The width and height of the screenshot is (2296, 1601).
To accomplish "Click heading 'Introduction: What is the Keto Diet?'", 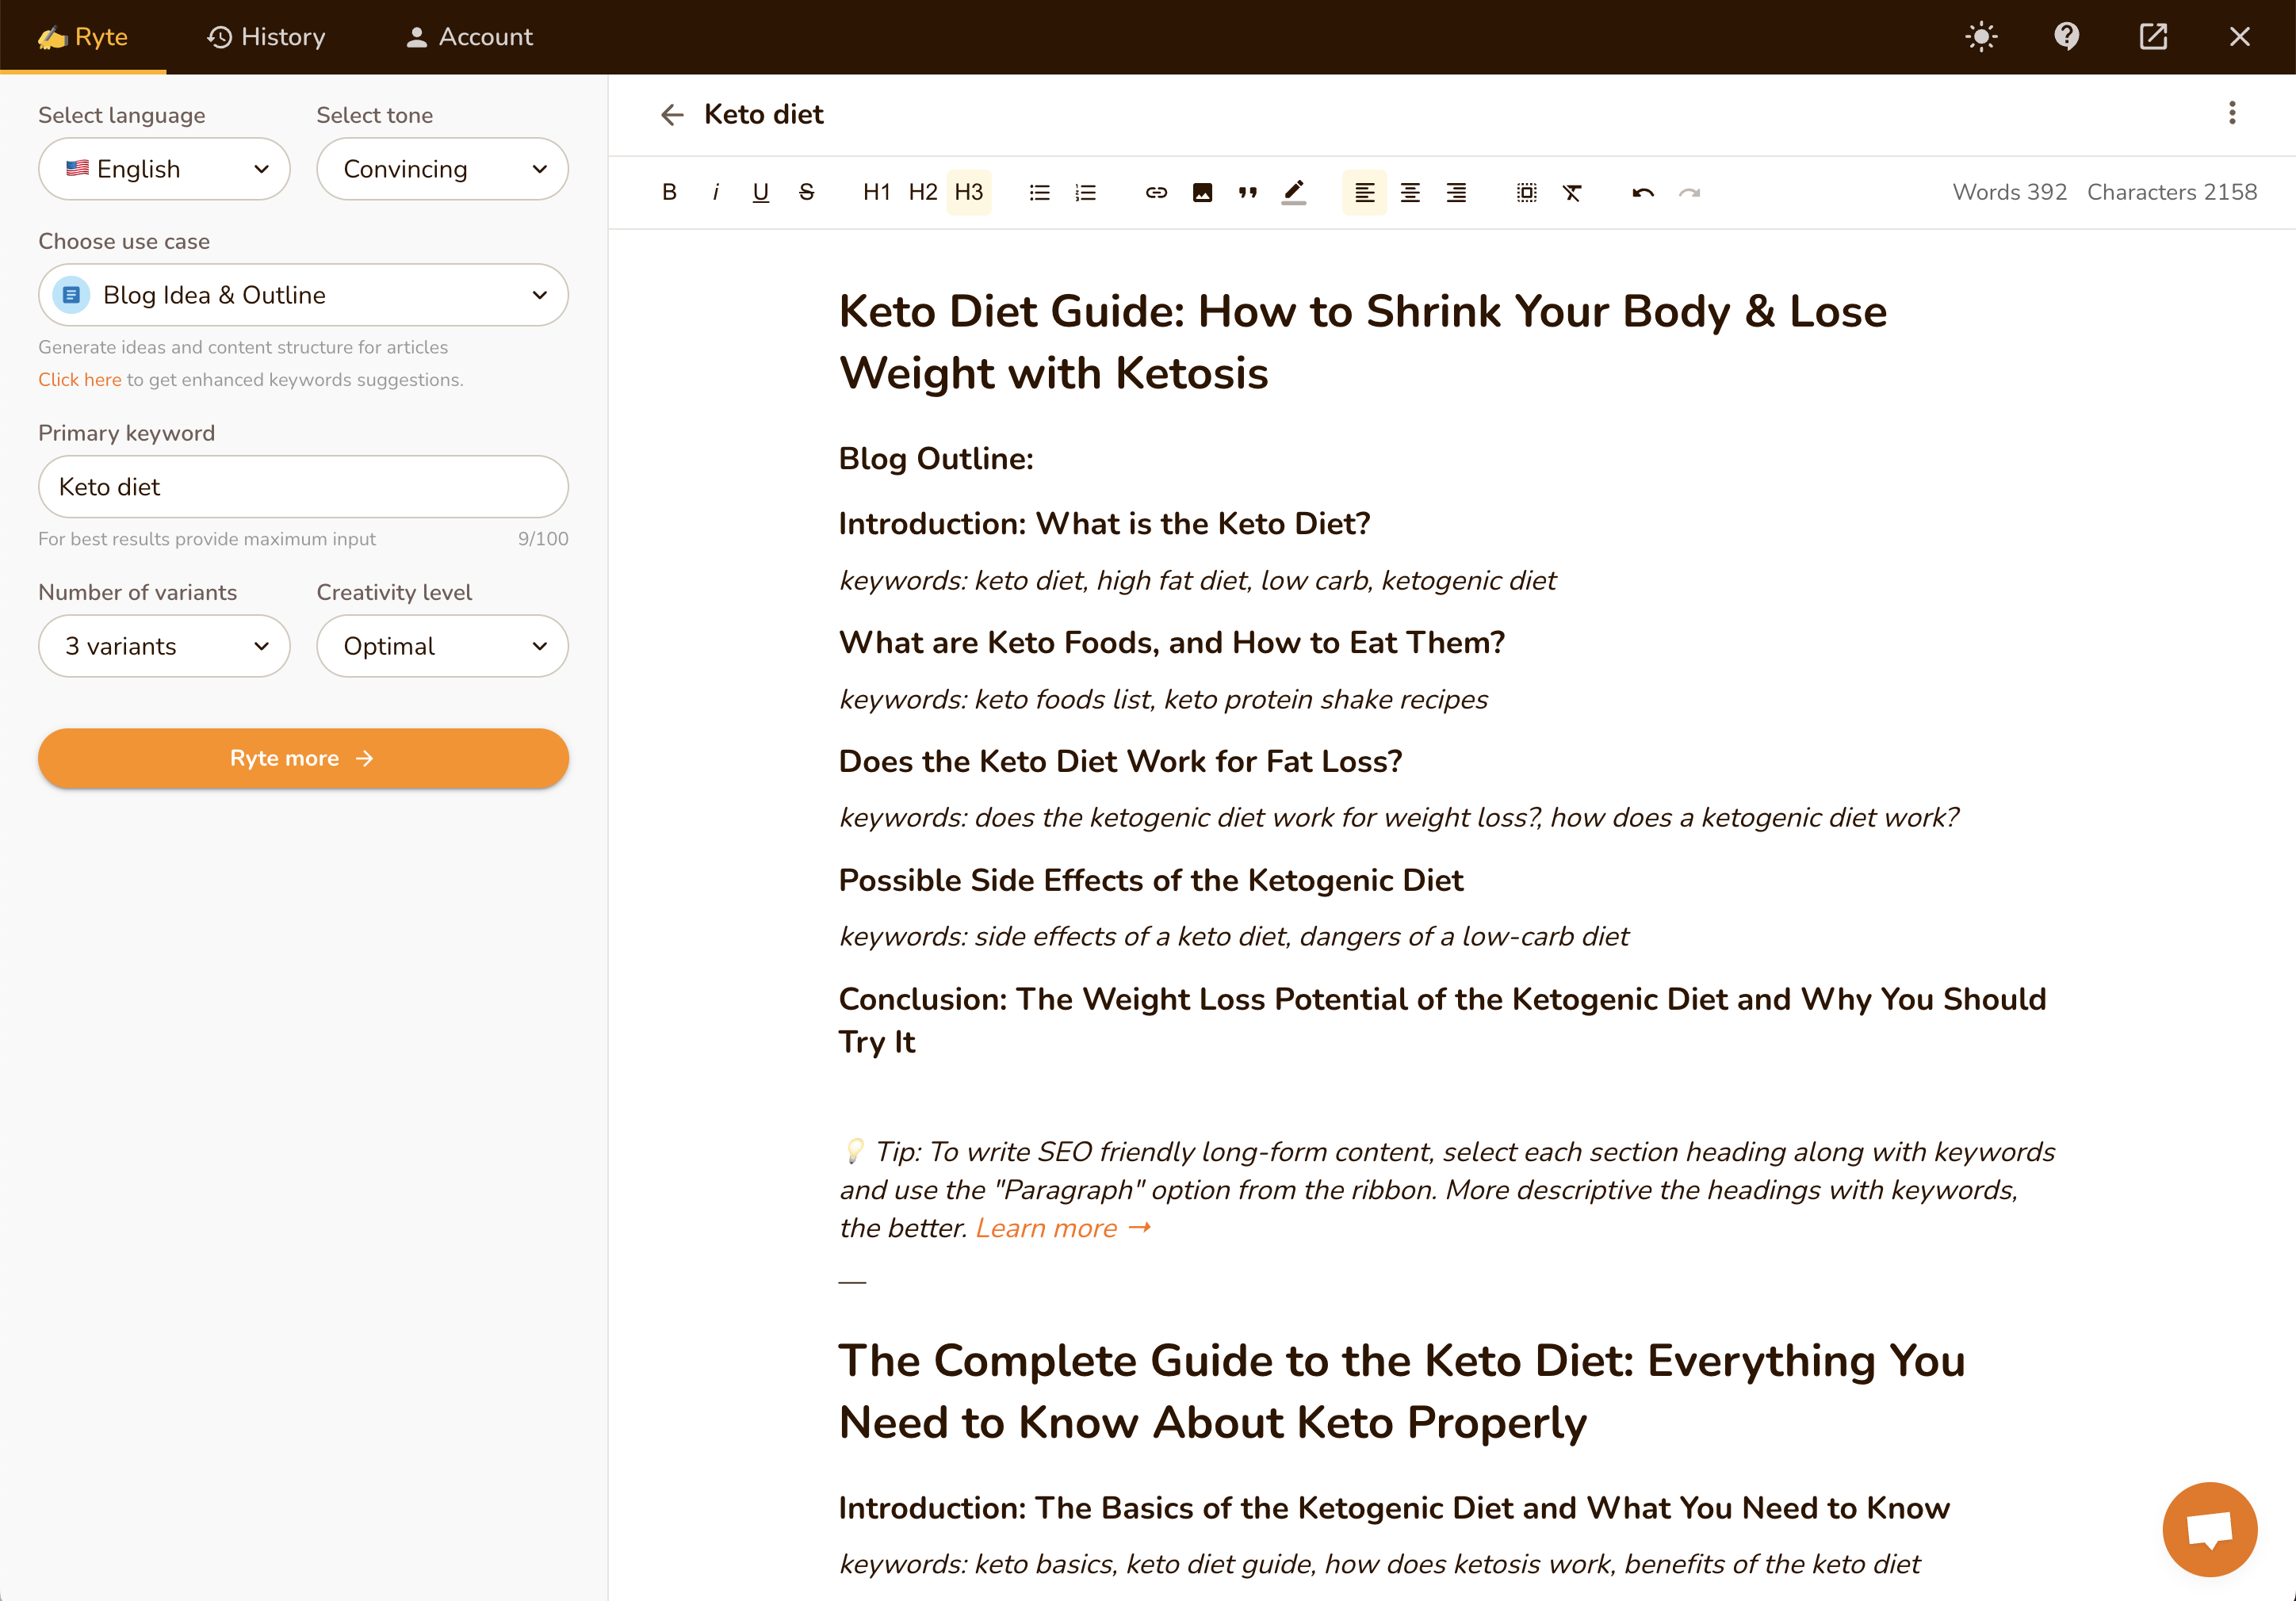I will [1104, 524].
